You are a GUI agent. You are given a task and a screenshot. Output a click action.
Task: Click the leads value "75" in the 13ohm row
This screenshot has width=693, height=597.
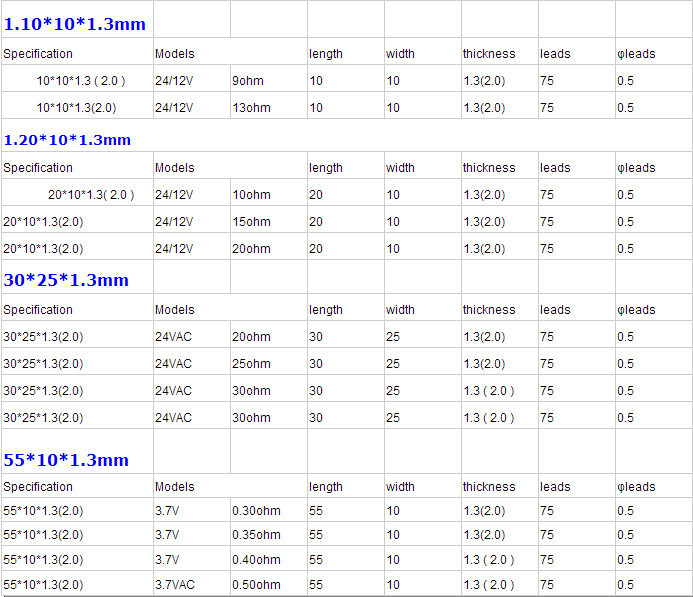click(547, 108)
